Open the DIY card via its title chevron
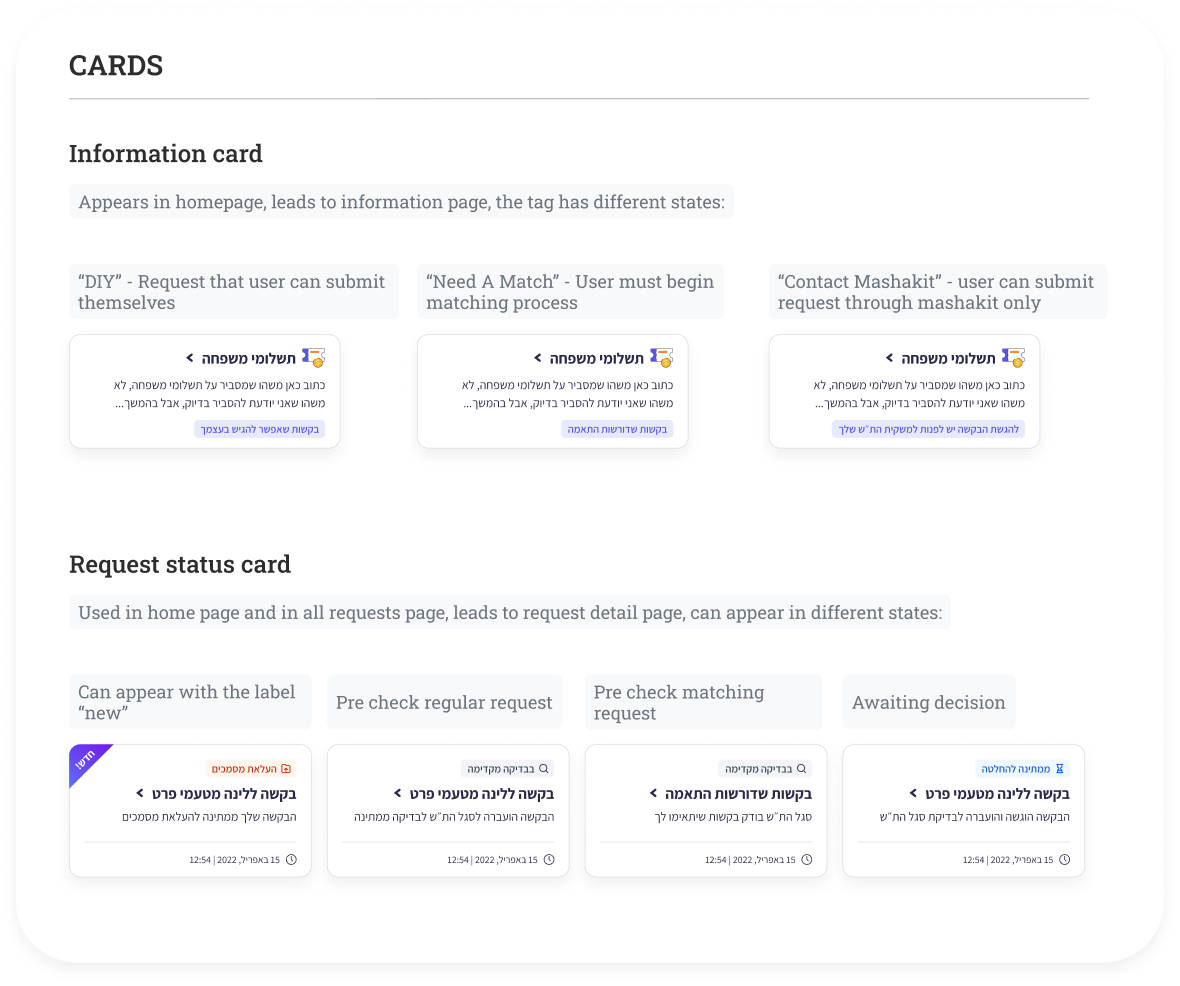Viewport: 1180px width, 986px height. (x=189, y=358)
